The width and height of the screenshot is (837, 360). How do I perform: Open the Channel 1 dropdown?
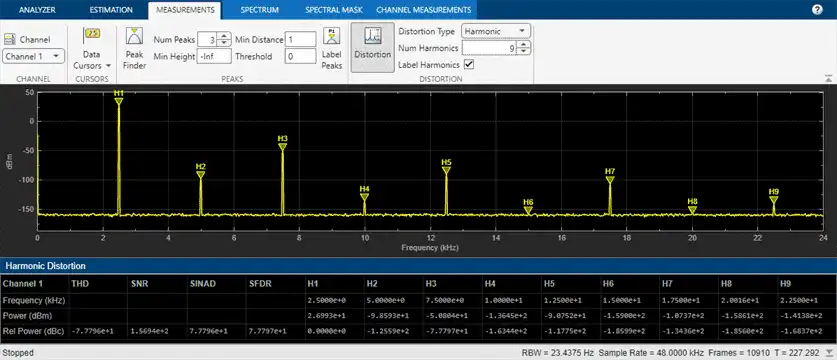pos(33,56)
